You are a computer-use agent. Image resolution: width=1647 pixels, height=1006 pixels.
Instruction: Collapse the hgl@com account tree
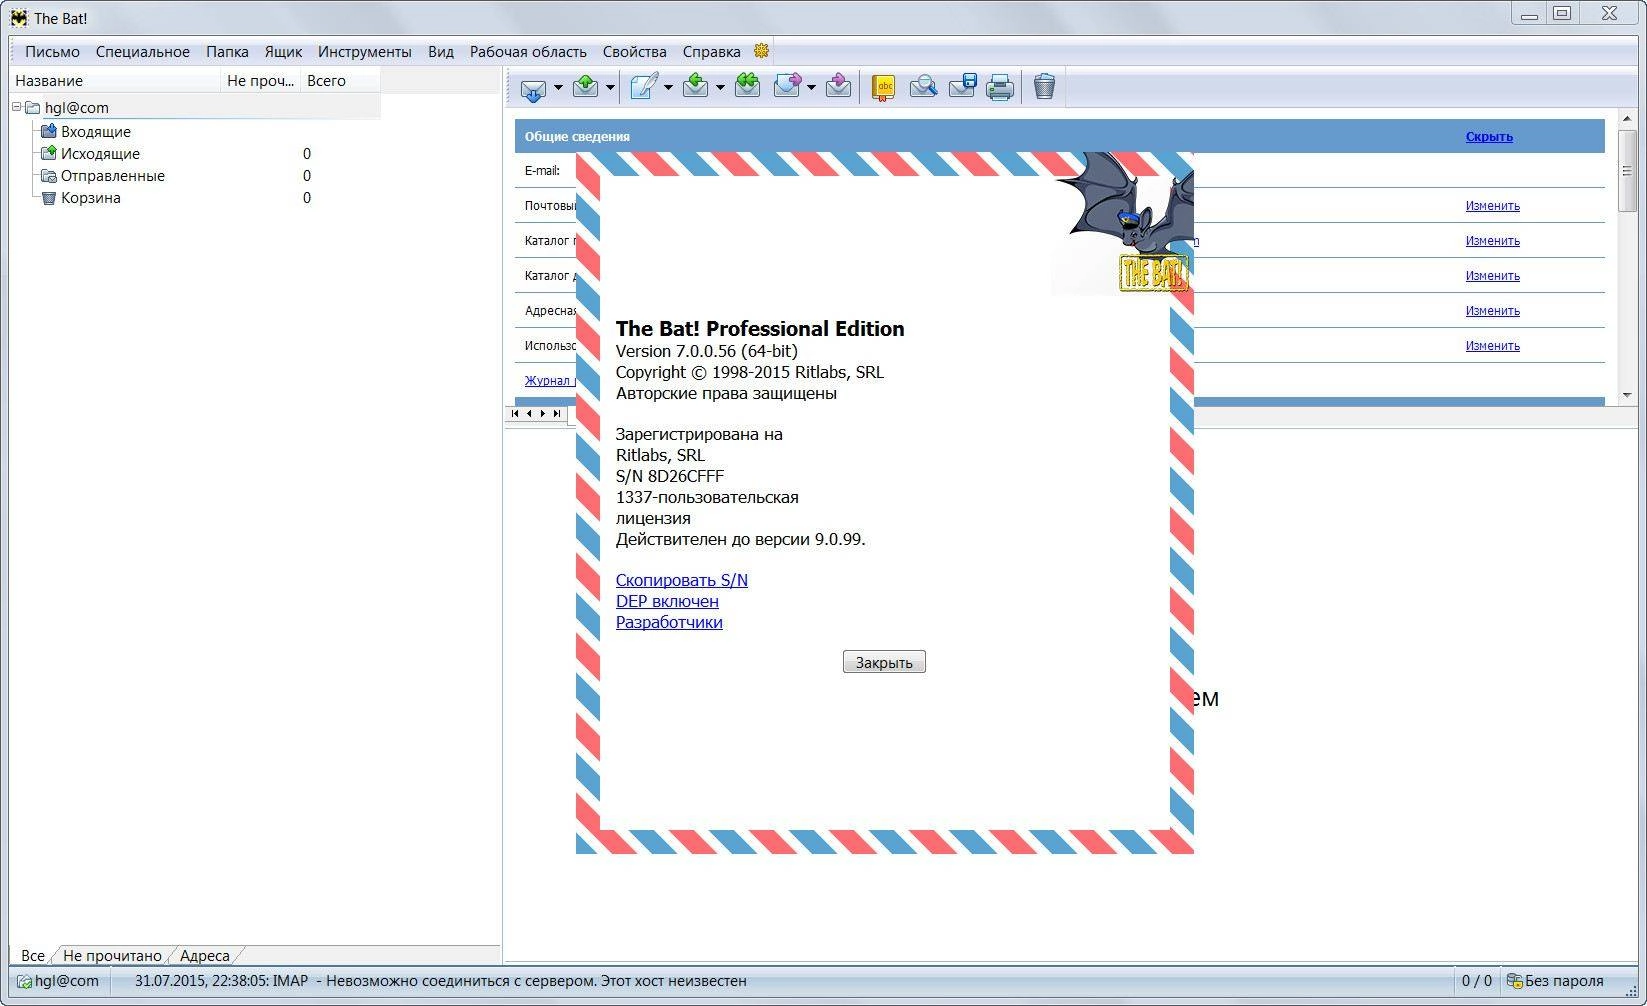(x=17, y=107)
